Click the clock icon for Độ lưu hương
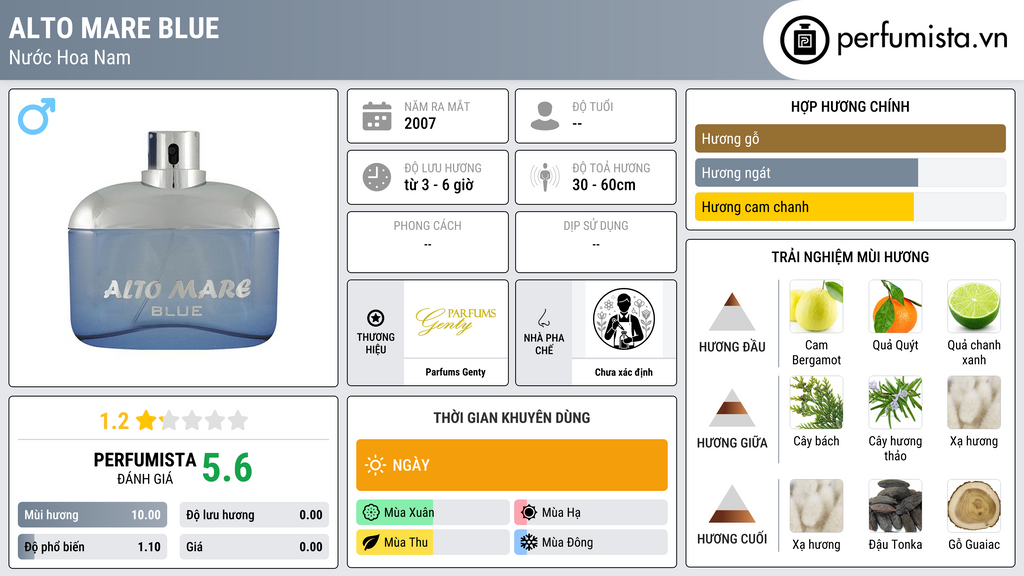 pyautogui.click(x=377, y=177)
